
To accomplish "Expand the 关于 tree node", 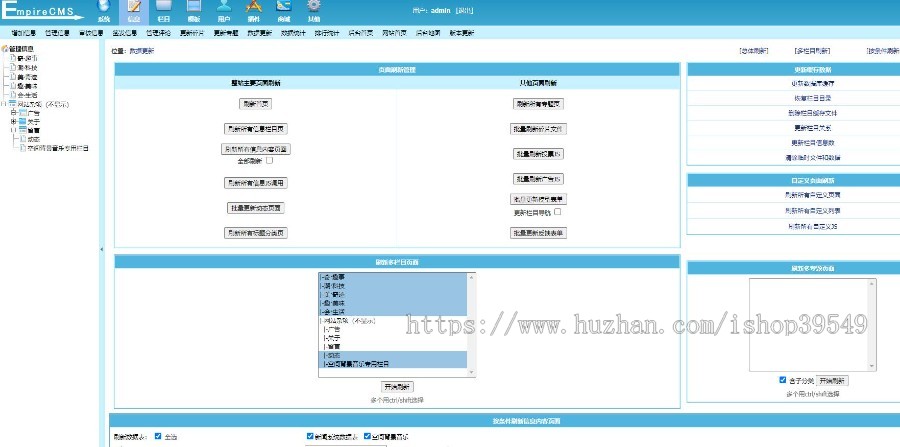I will tap(13, 122).
